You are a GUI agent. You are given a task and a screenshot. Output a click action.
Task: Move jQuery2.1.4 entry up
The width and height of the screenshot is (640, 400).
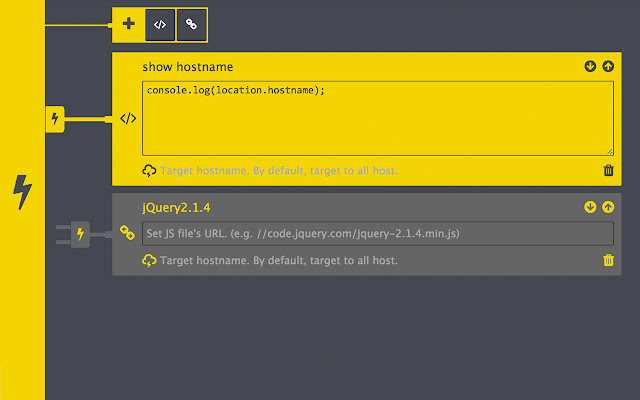coord(608,208)
